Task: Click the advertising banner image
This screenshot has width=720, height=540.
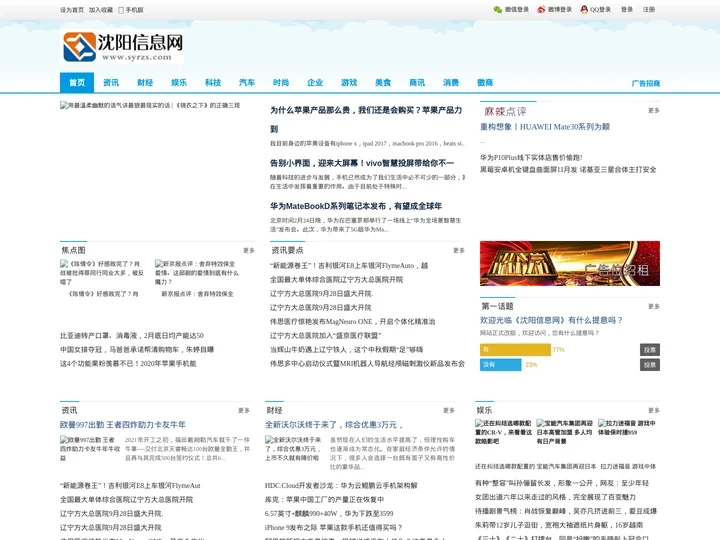Action: 570,264
